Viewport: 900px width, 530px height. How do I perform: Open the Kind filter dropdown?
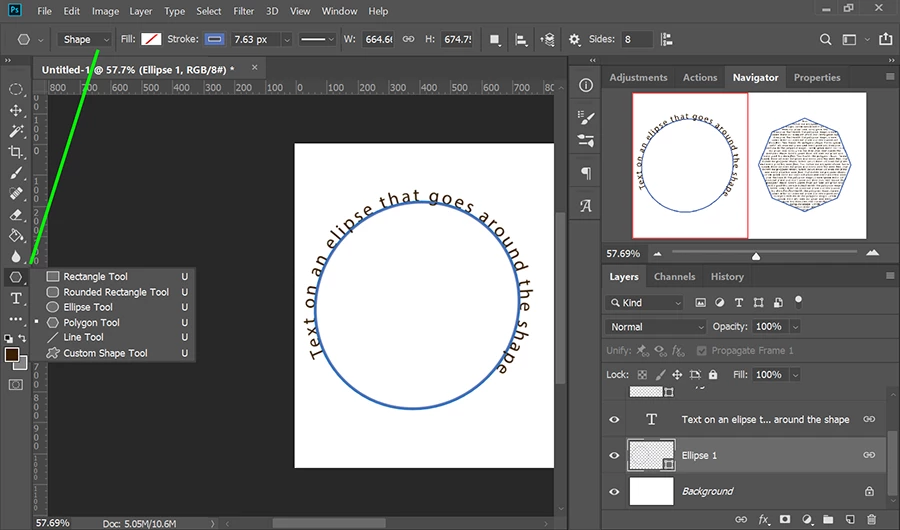pyautogui.click(x=644, y=303)
